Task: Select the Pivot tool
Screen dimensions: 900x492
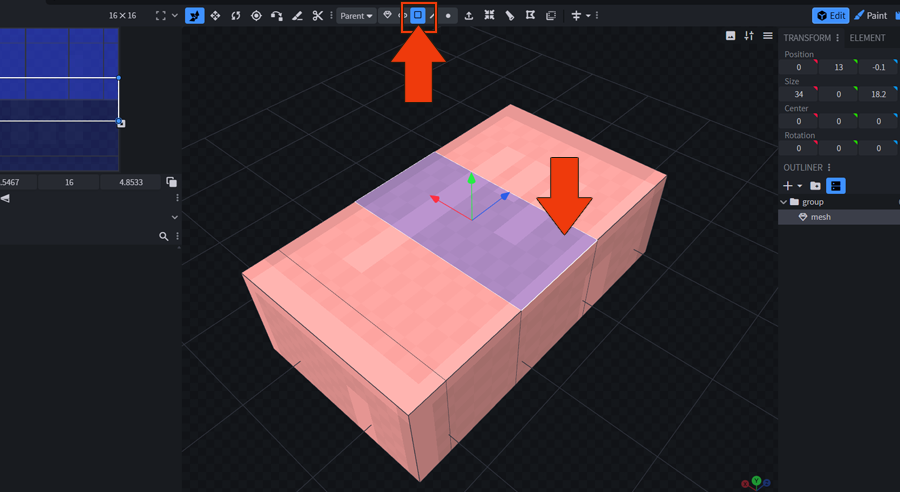Action: 256,16
